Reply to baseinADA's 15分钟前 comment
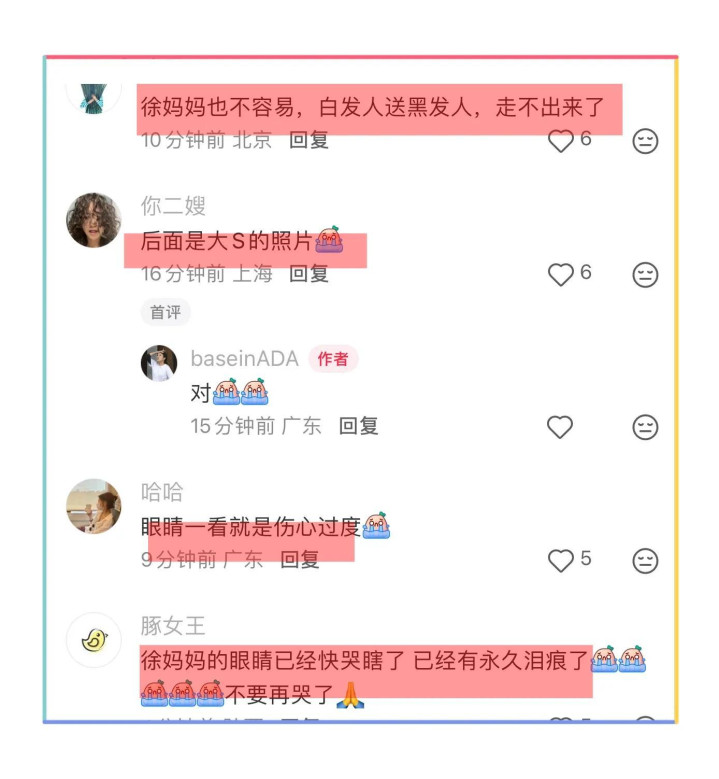This screenshot has width=719, height=779. point(358,426)
